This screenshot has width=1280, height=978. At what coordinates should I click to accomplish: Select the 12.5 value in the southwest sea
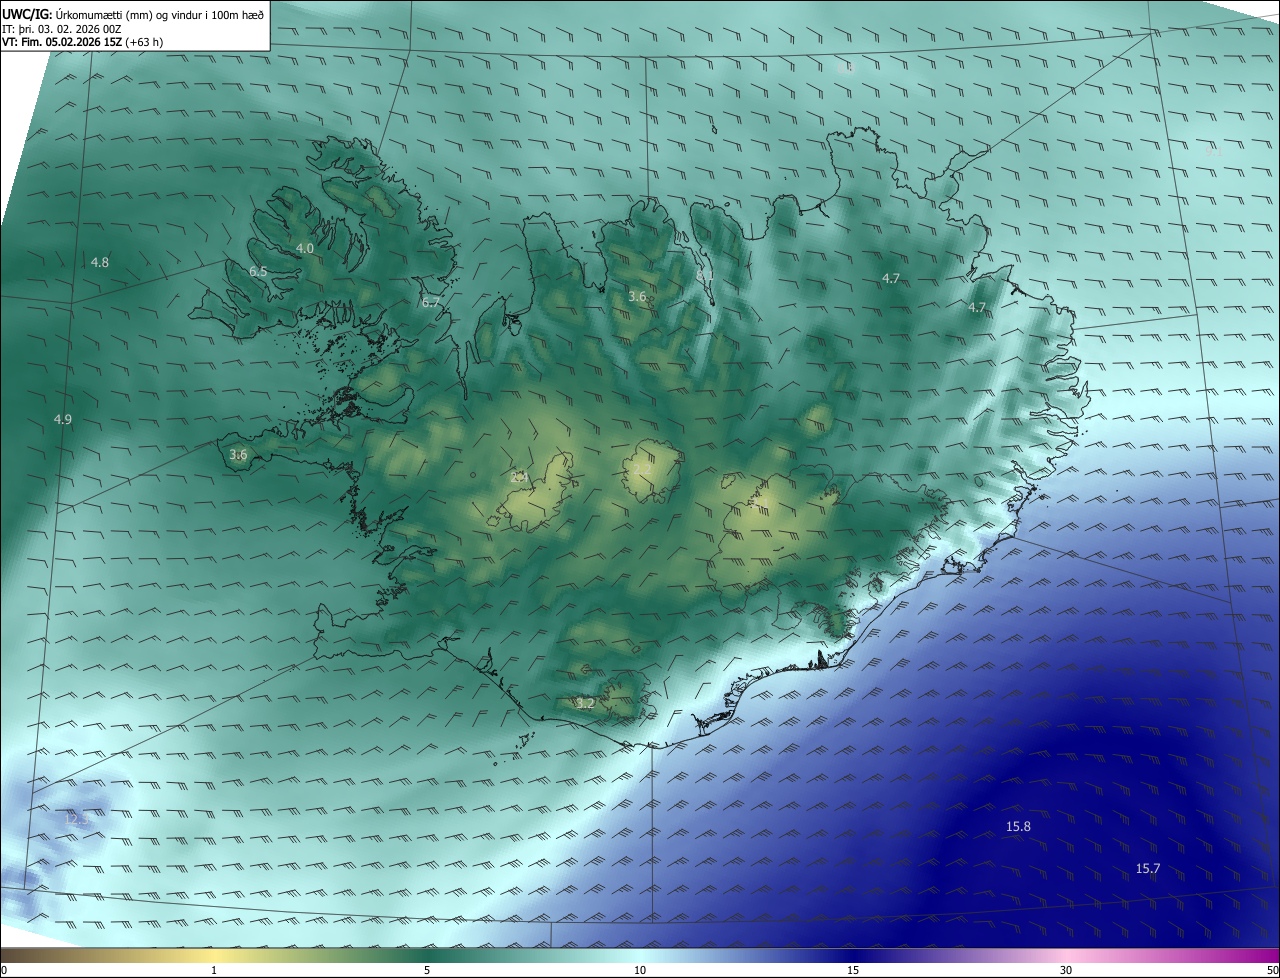pos(77,819)
